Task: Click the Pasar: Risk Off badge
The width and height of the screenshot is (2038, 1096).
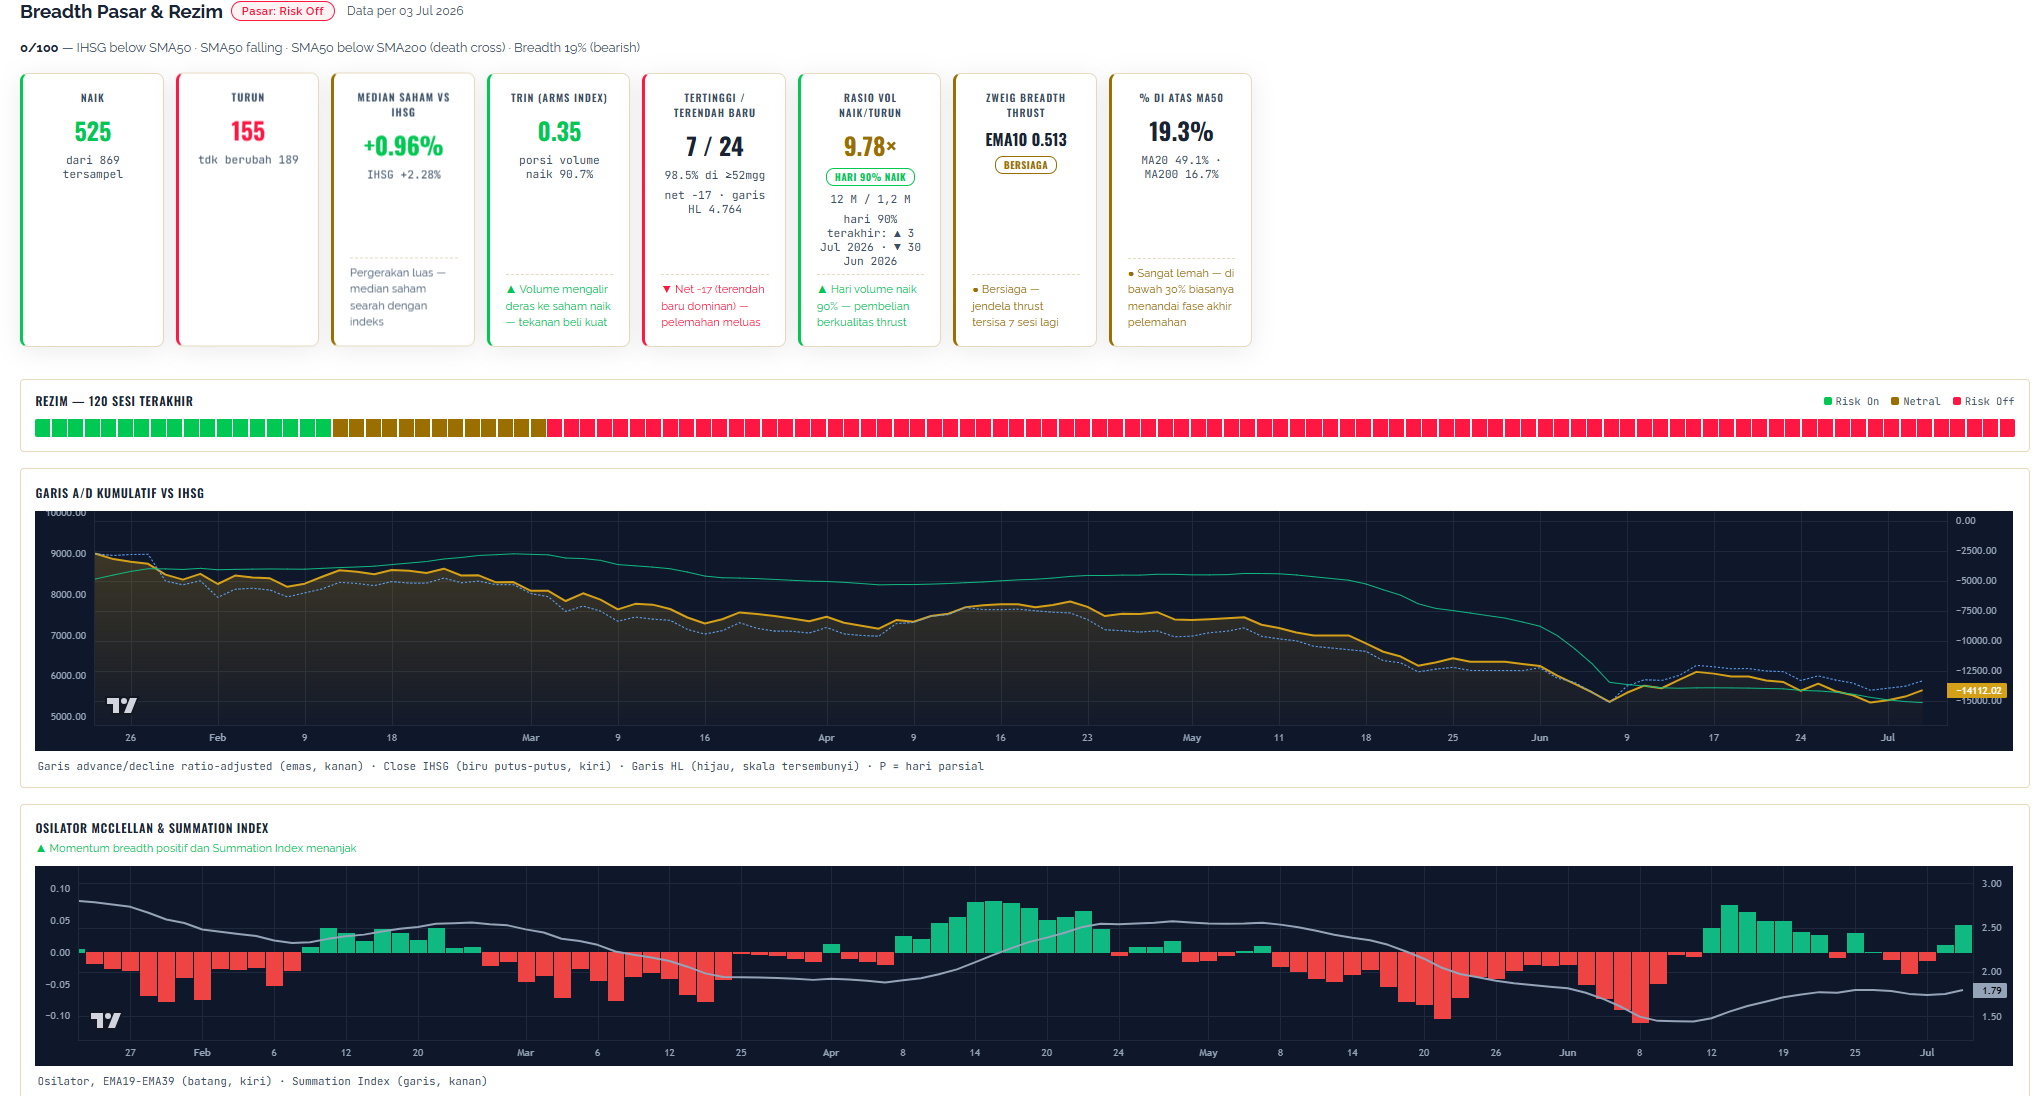Action: (282, 11)
